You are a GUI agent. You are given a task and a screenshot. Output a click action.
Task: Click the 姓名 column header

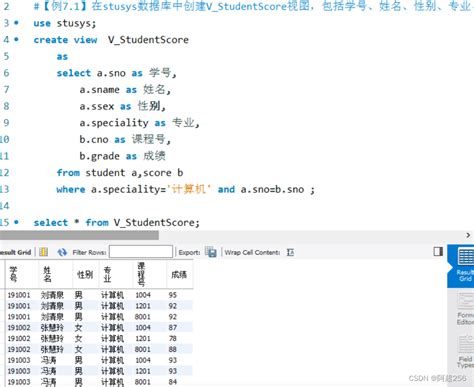[x=56, y=275]
